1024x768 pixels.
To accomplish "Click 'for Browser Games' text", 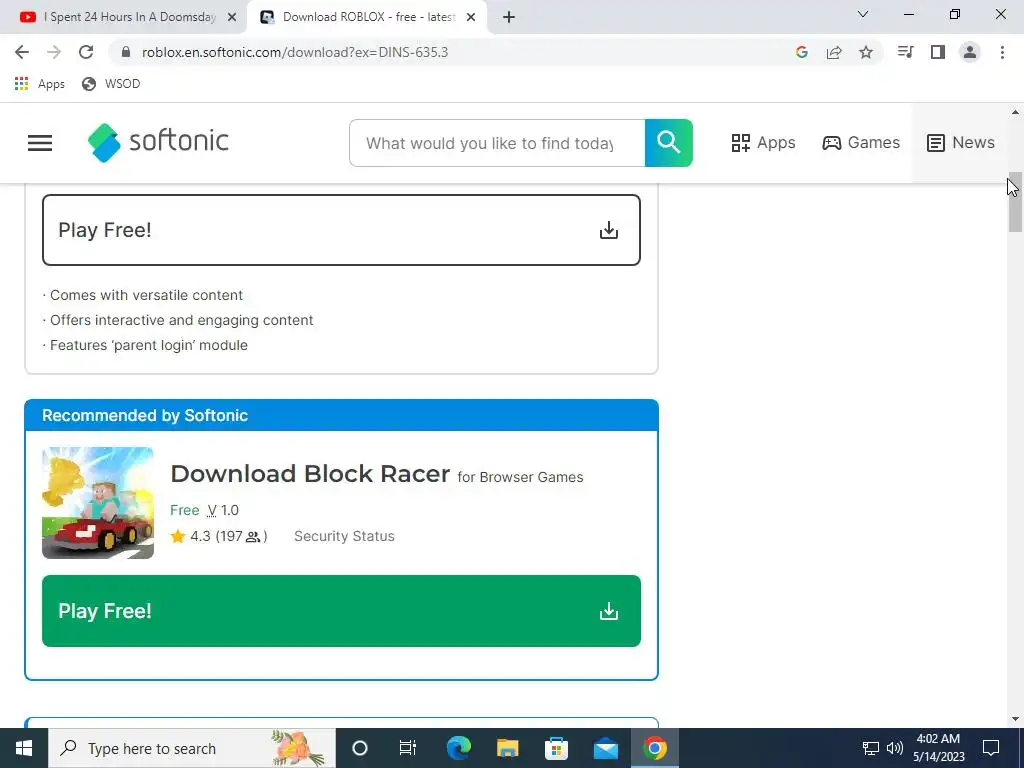I will pyautogui.click(x=520, y=477).
